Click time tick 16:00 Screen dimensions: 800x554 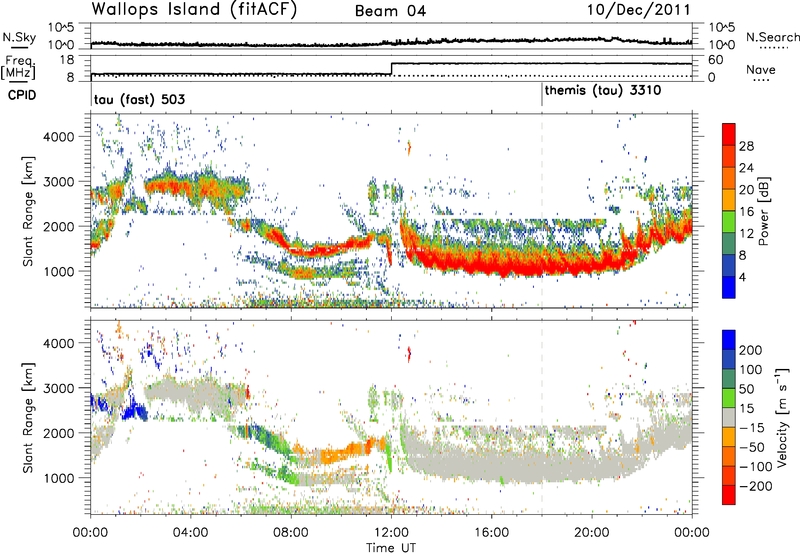pos(491,533)
